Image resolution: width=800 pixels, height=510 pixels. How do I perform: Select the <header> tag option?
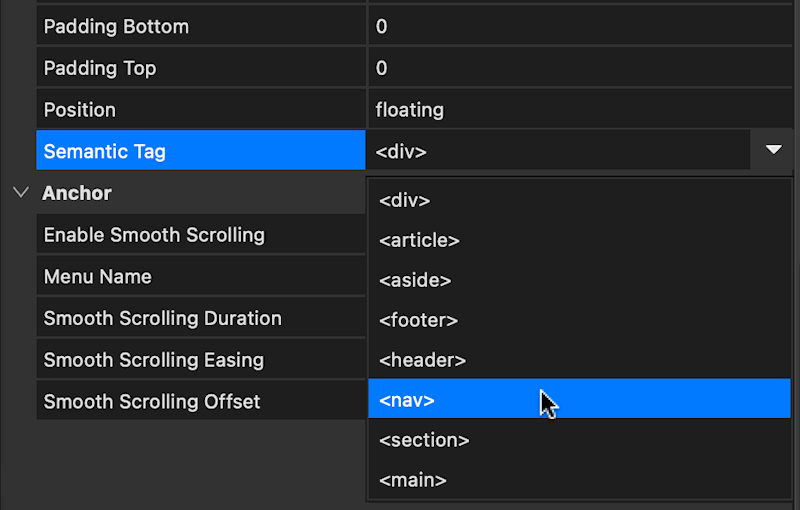coord(579,360)
